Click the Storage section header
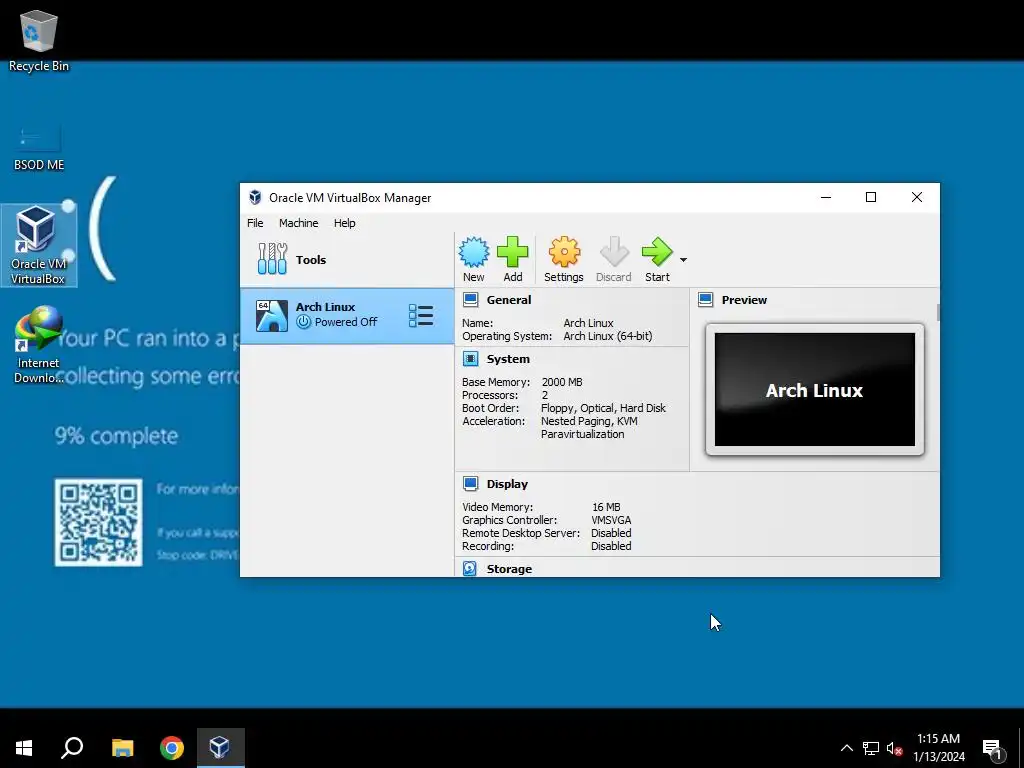Screen dimensions: 1024x768 509,569
